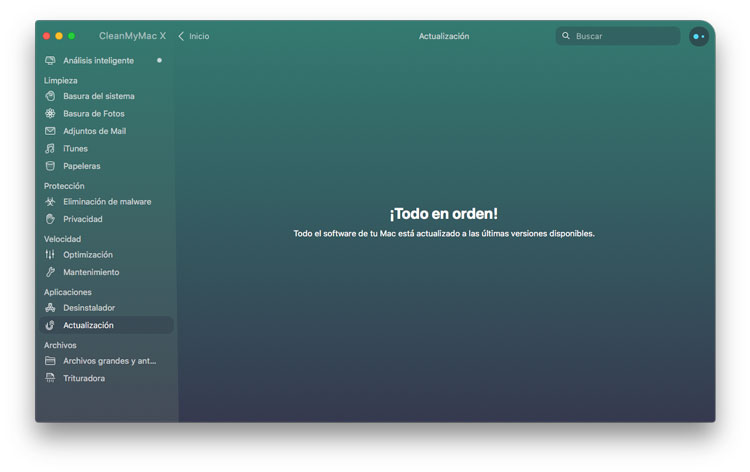Viewport: 750px width, 472px height.
Task: Click the Papeleras trash icon
Action: click(x=50, y=166)
